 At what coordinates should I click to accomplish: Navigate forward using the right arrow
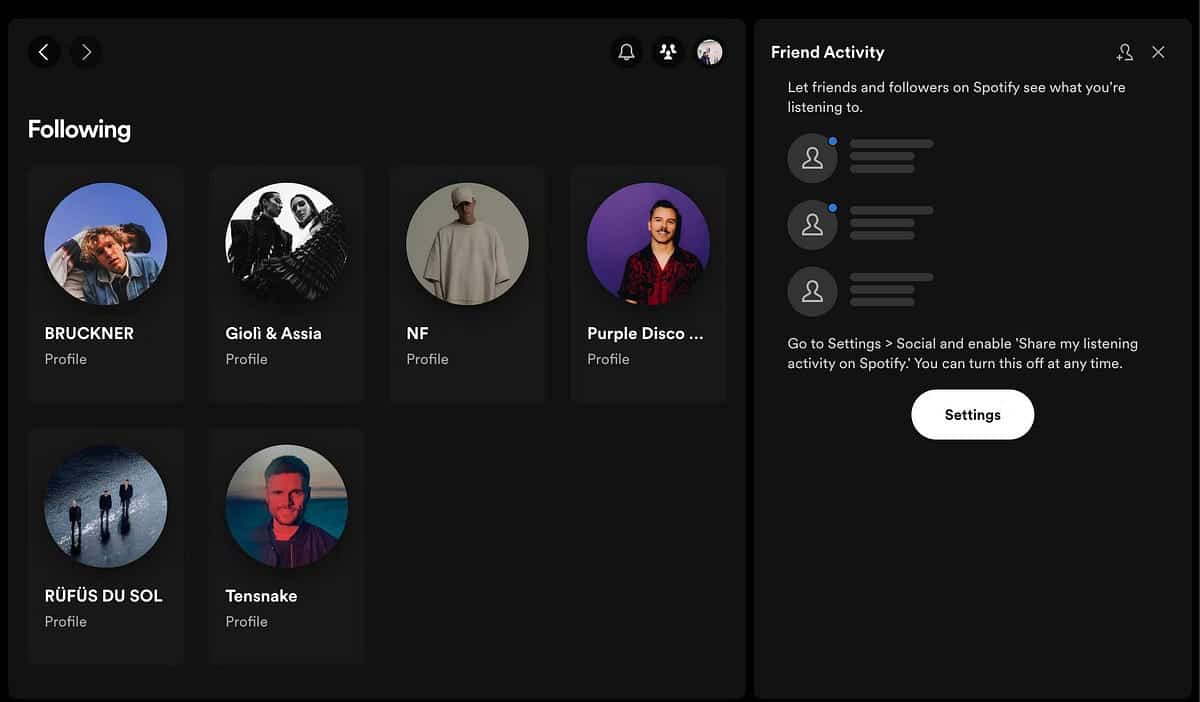[x=86, y=52]
